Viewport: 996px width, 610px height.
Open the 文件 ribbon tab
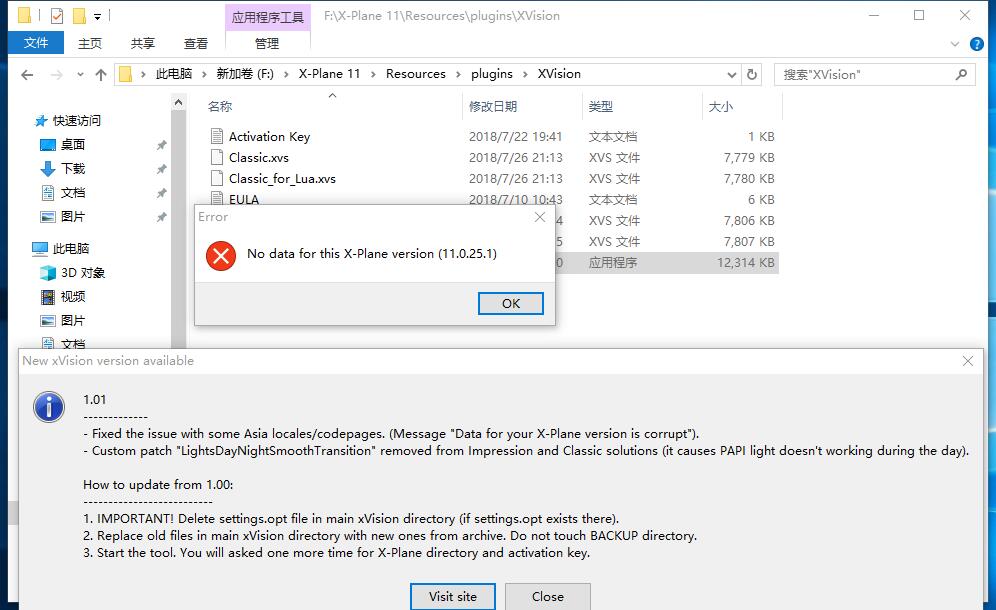[x=36, y=43]
